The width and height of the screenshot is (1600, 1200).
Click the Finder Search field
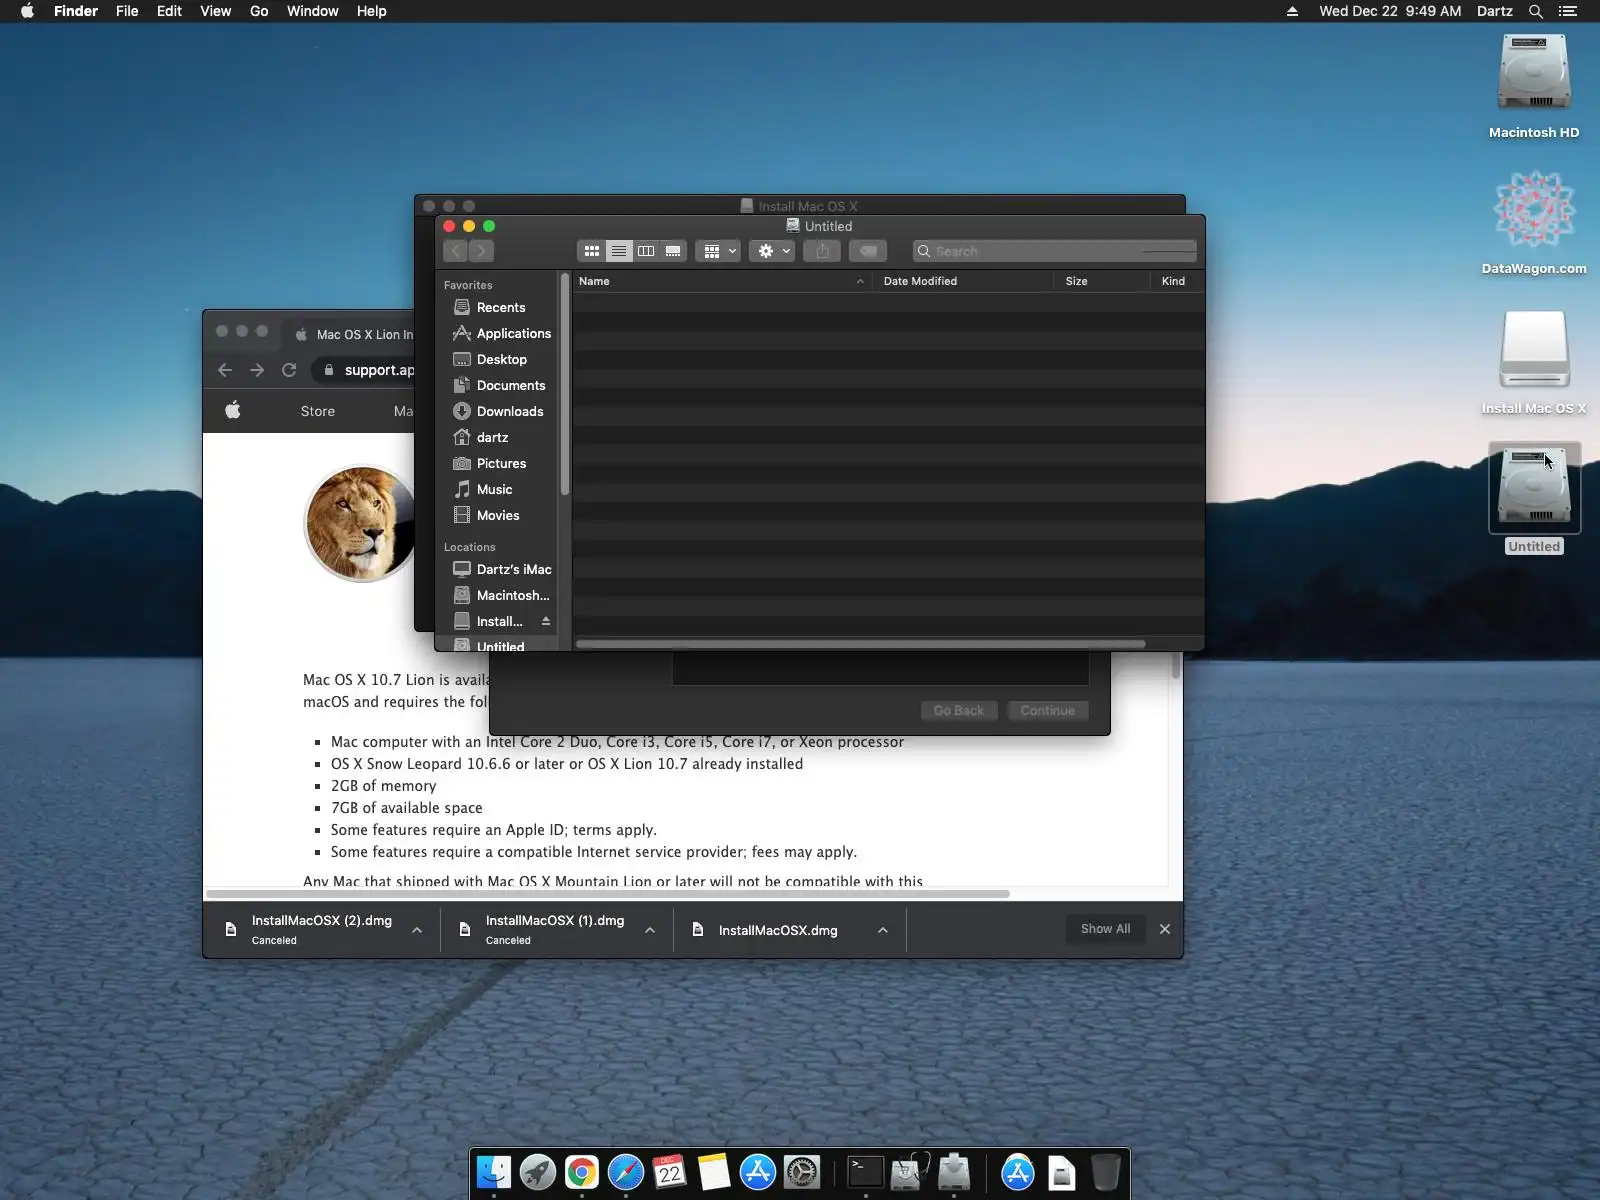click(1054, 251)
